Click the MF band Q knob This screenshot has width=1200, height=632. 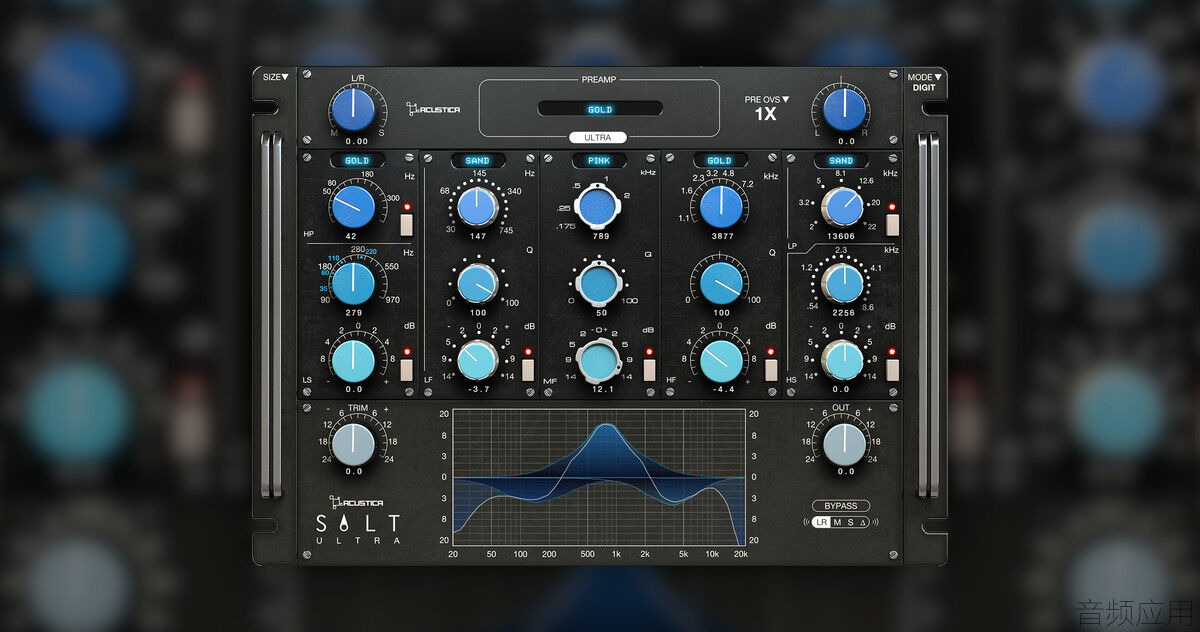click(x=600, y=284)
